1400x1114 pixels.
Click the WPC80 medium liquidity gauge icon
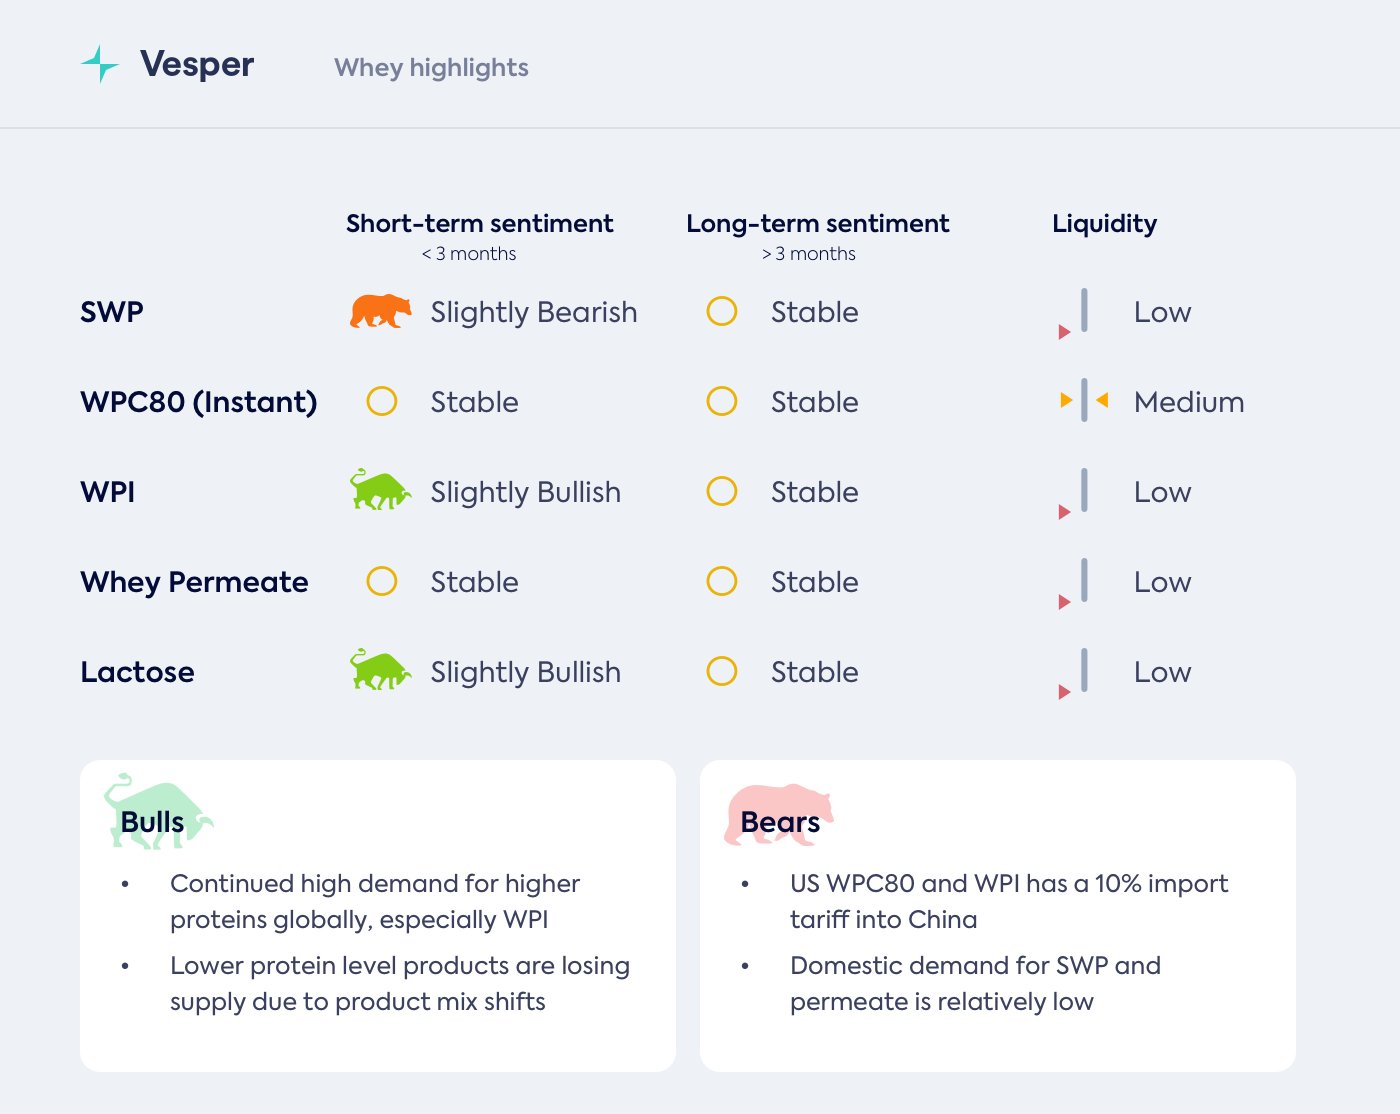click(1084, 401)
